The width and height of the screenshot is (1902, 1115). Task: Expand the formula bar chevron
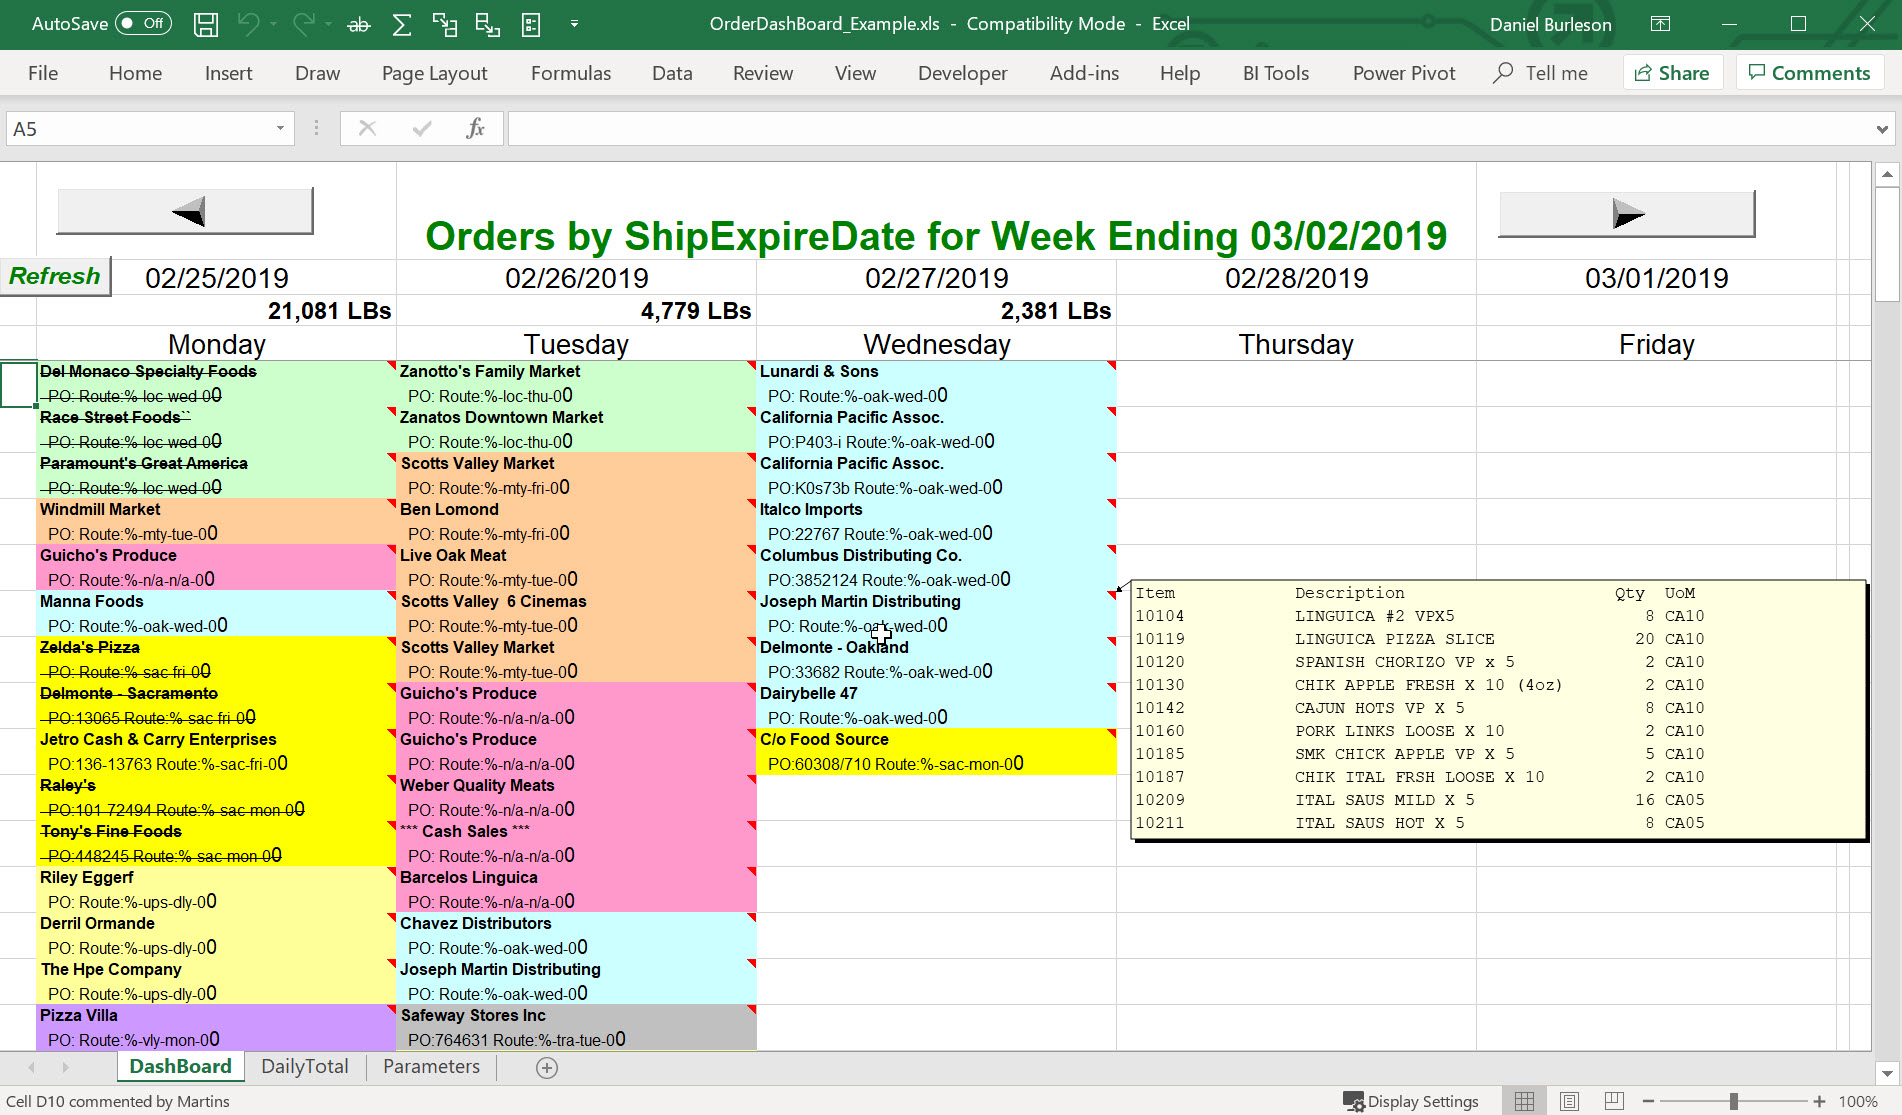pyautogui.click(x=1882, y=129)
